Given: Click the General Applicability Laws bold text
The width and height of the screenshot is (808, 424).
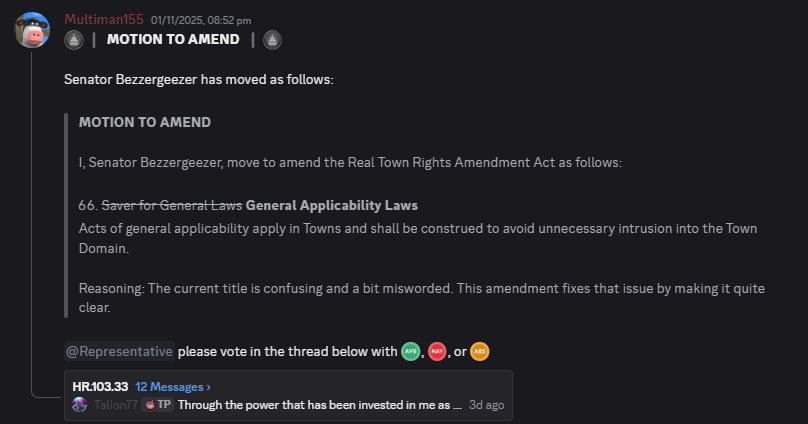Looking at the screenshot, I should coord(331,205).
